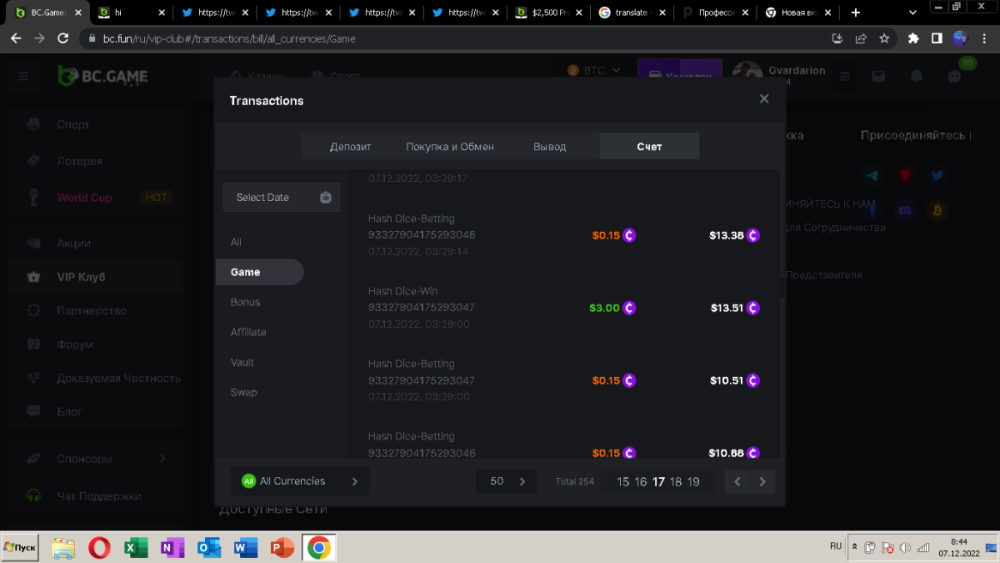The width and height of the screenshot is (1000, 563).
Task: Click the next page arrow in pagination
Action: pyautogui.click(x=763, y=482)
